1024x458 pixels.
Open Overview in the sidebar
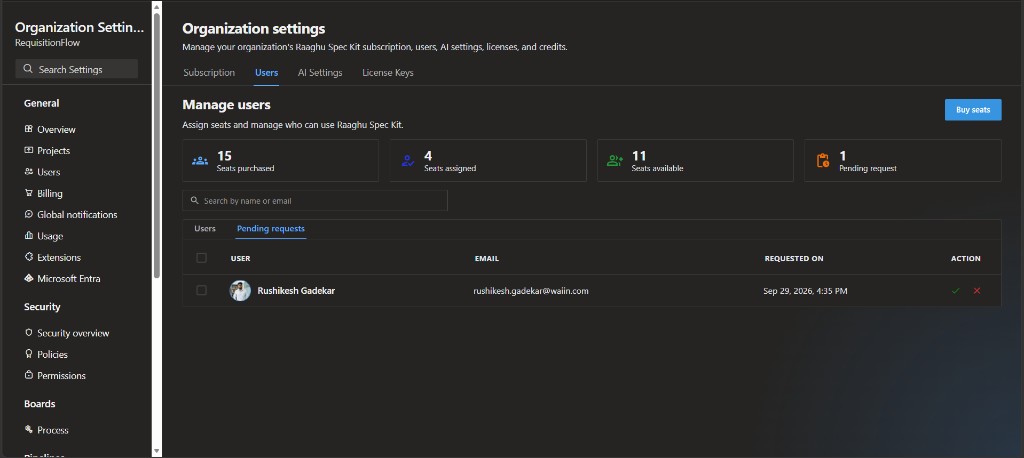56,129
